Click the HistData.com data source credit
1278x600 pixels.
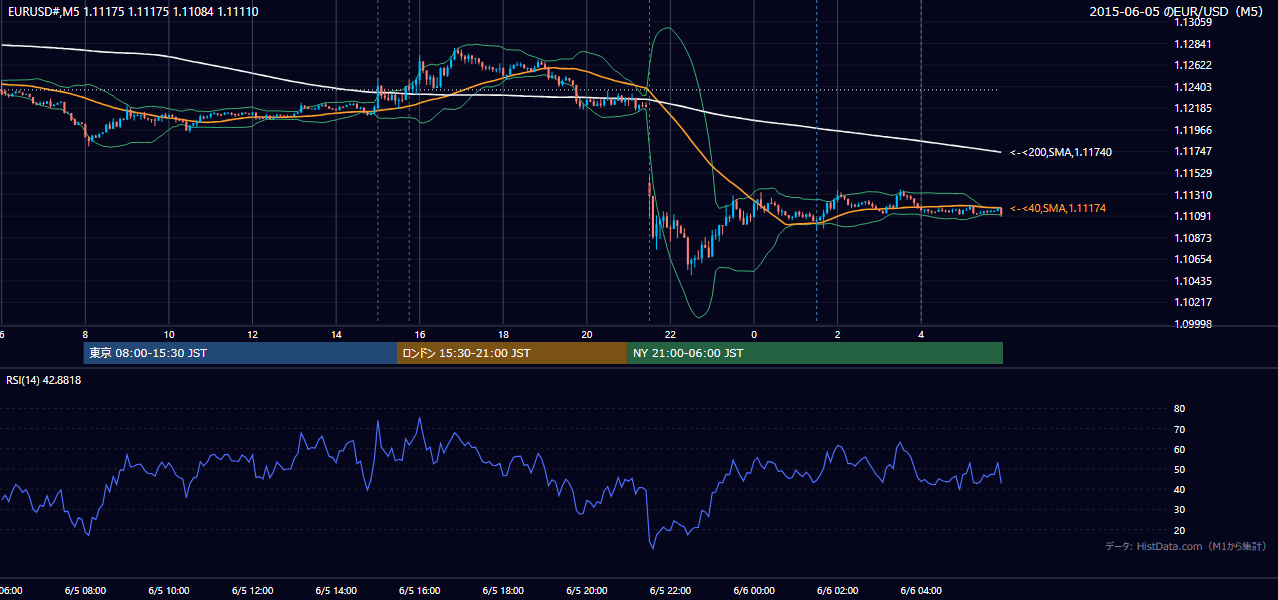[x=1186, y=546]
